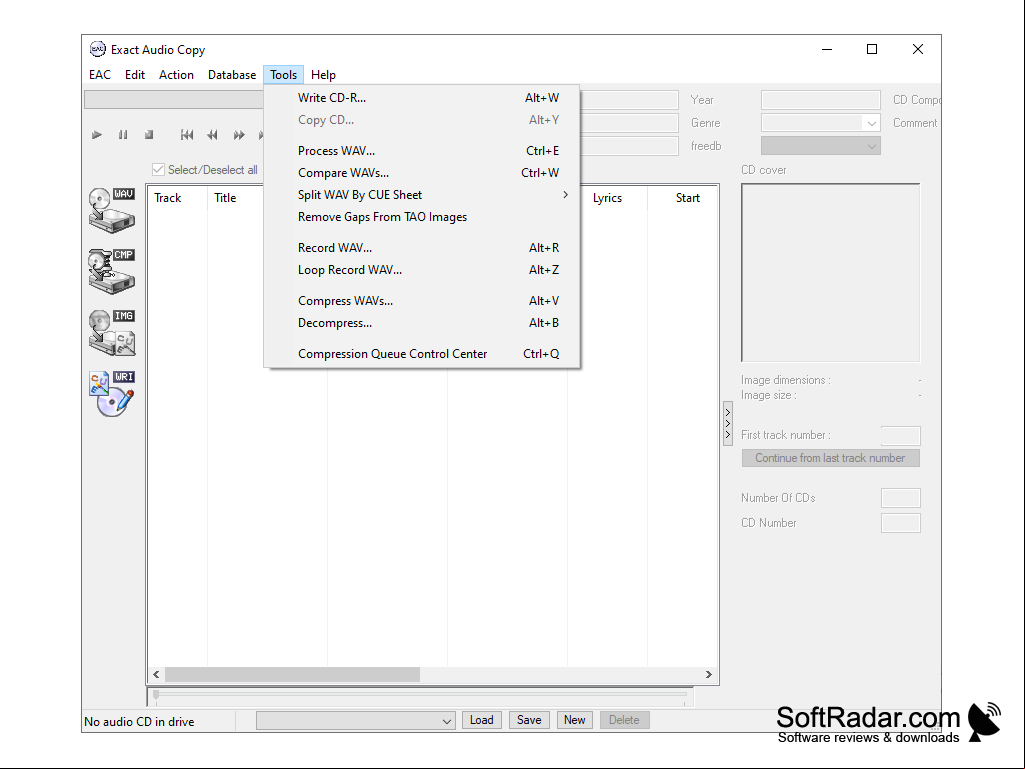Click the side panel collapse arrows
Viewport: 1025px width, 769px height.
tap(728, 424)
